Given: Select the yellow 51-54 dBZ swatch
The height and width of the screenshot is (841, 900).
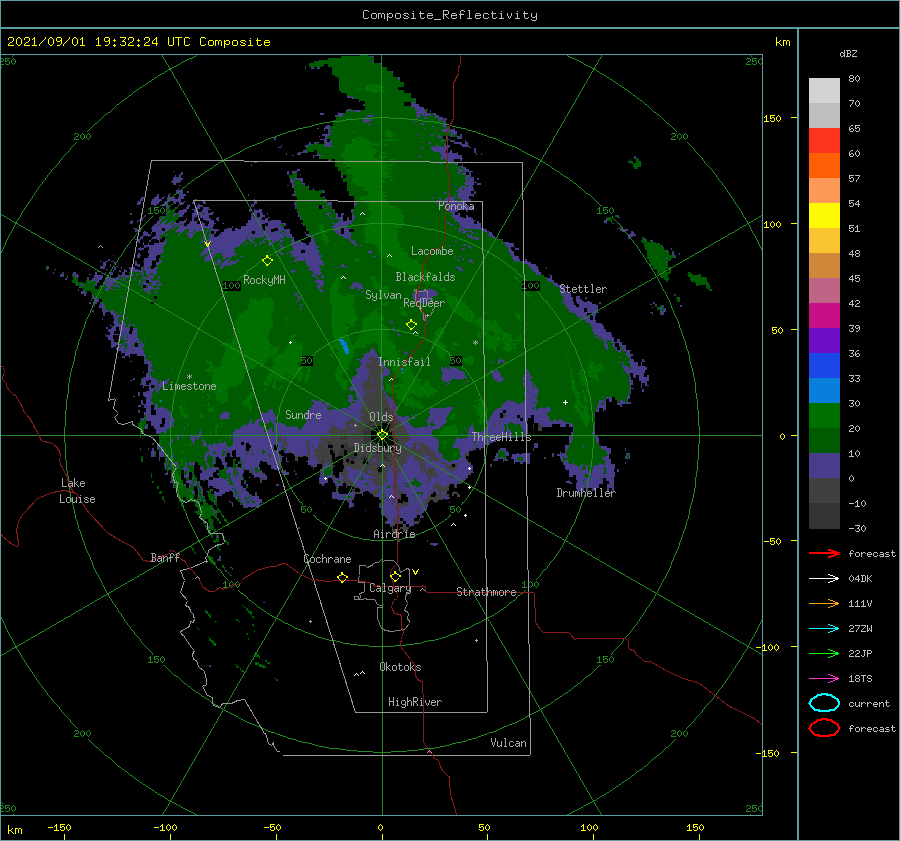Looking at the screenshot, I should pyautogui.click(x=824, y=216).
